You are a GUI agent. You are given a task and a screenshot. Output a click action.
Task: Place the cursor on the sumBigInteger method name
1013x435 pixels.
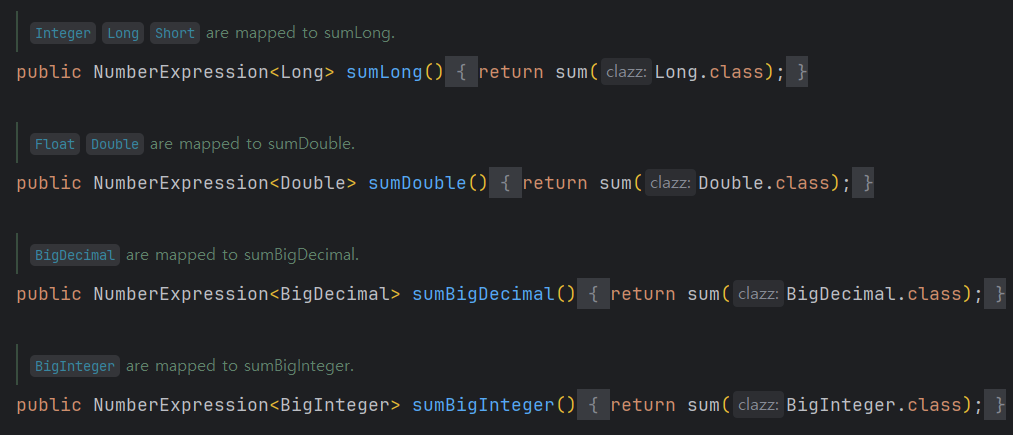click(x=483, y=405)
